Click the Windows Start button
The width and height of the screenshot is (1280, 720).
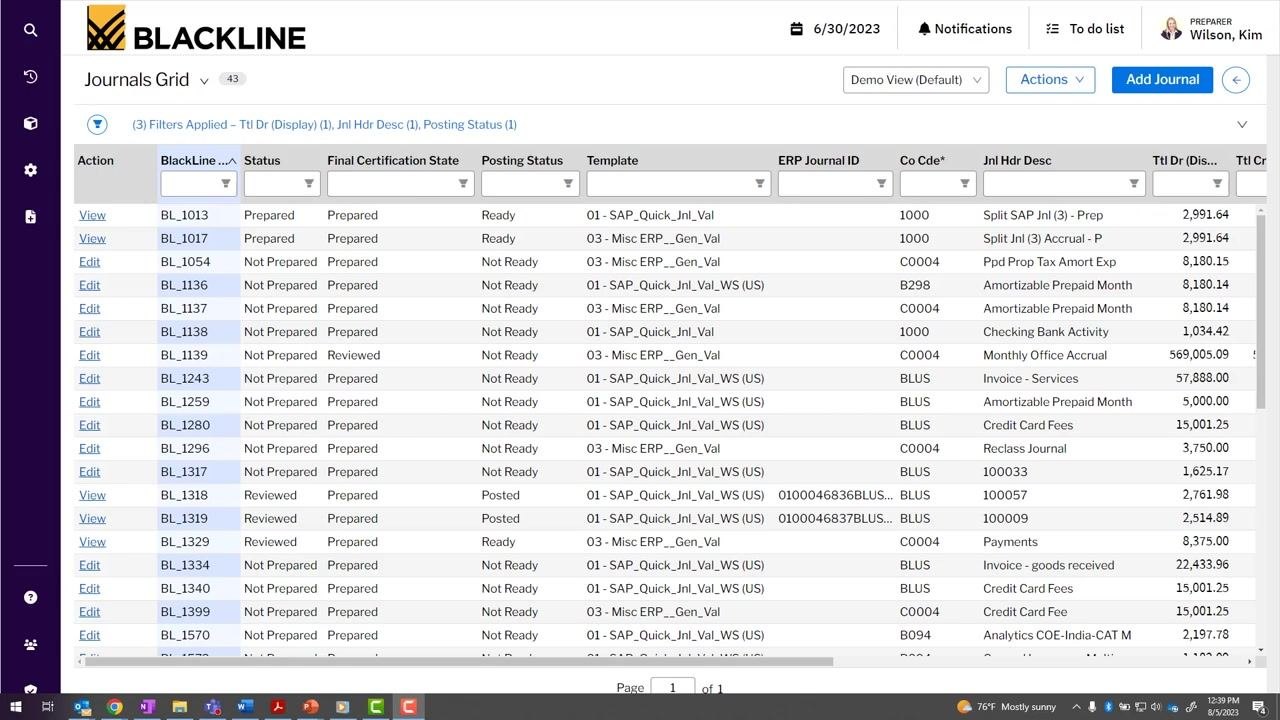(15, 707)
